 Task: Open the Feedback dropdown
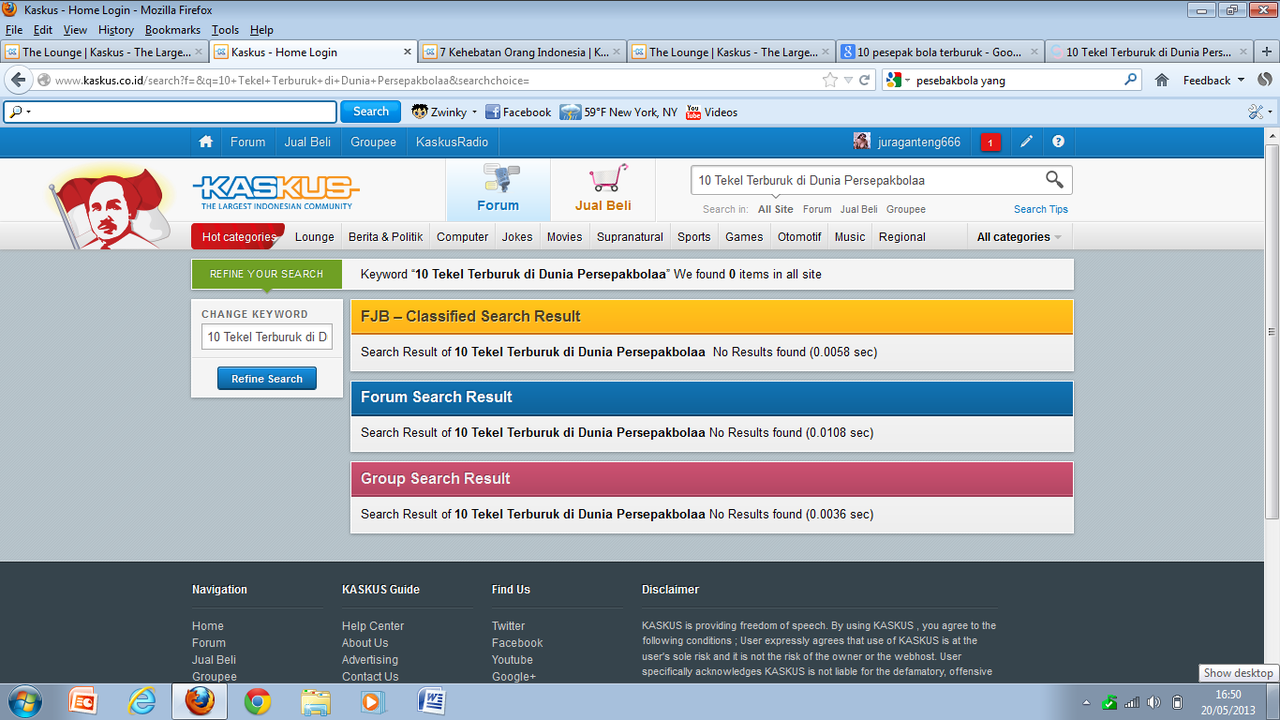1213,80
